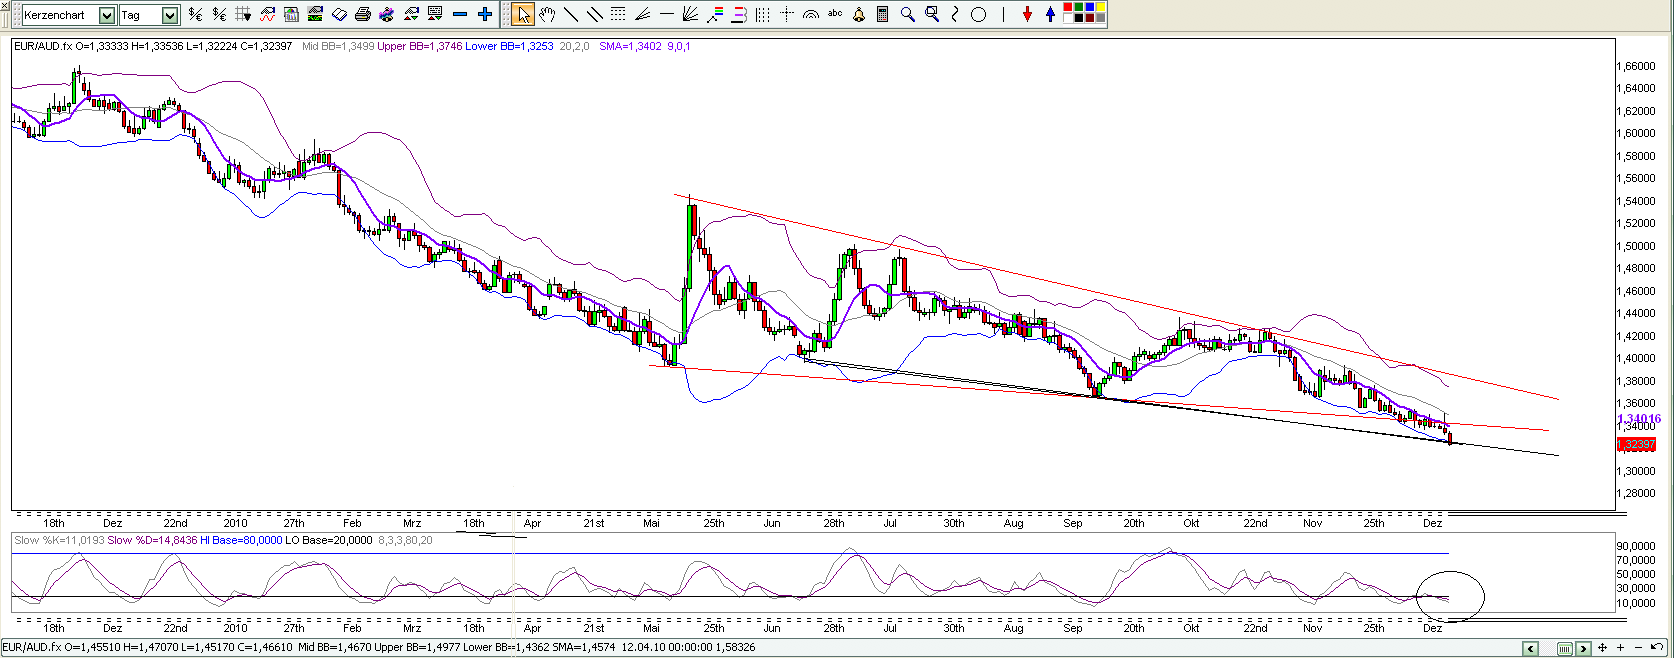Open the grid options dropdown icon
The width and height of the screenshot is (1674, 658).
coord(242,14)
